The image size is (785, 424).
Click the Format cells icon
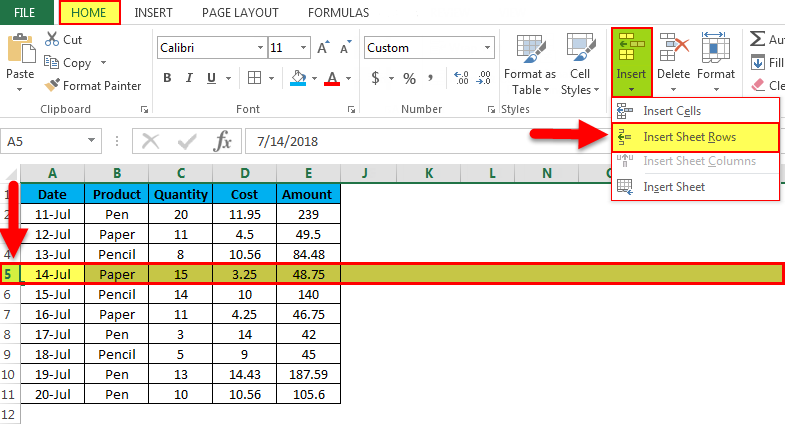[x=715, y=48]
